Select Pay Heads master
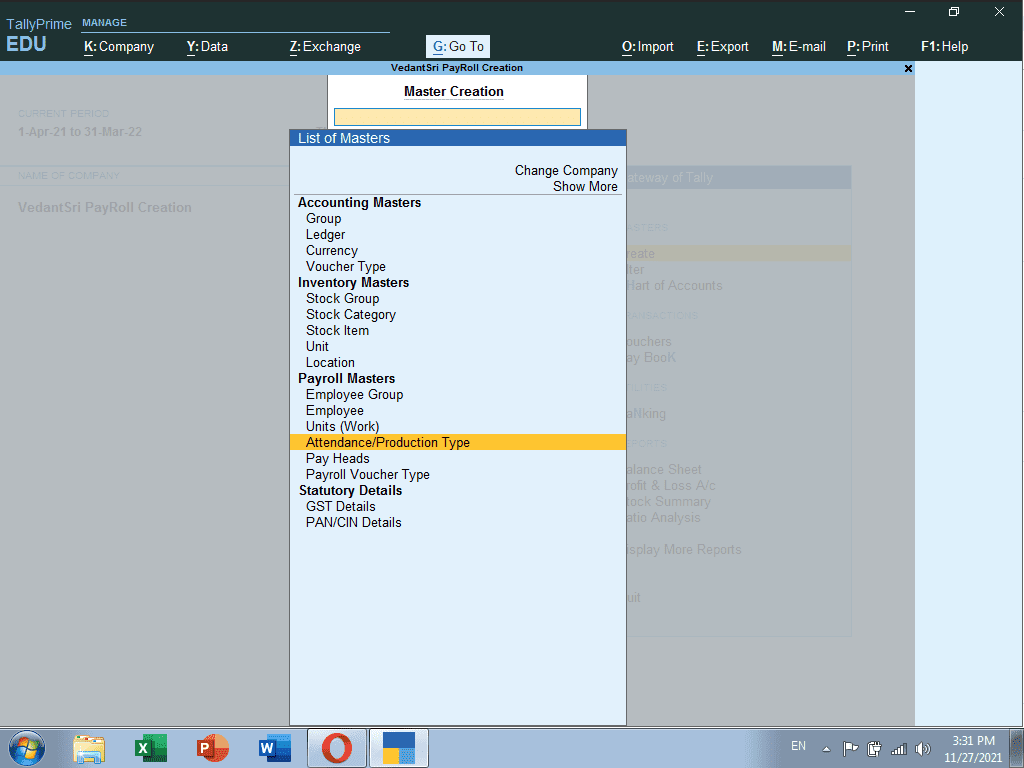 click(337, 458)
